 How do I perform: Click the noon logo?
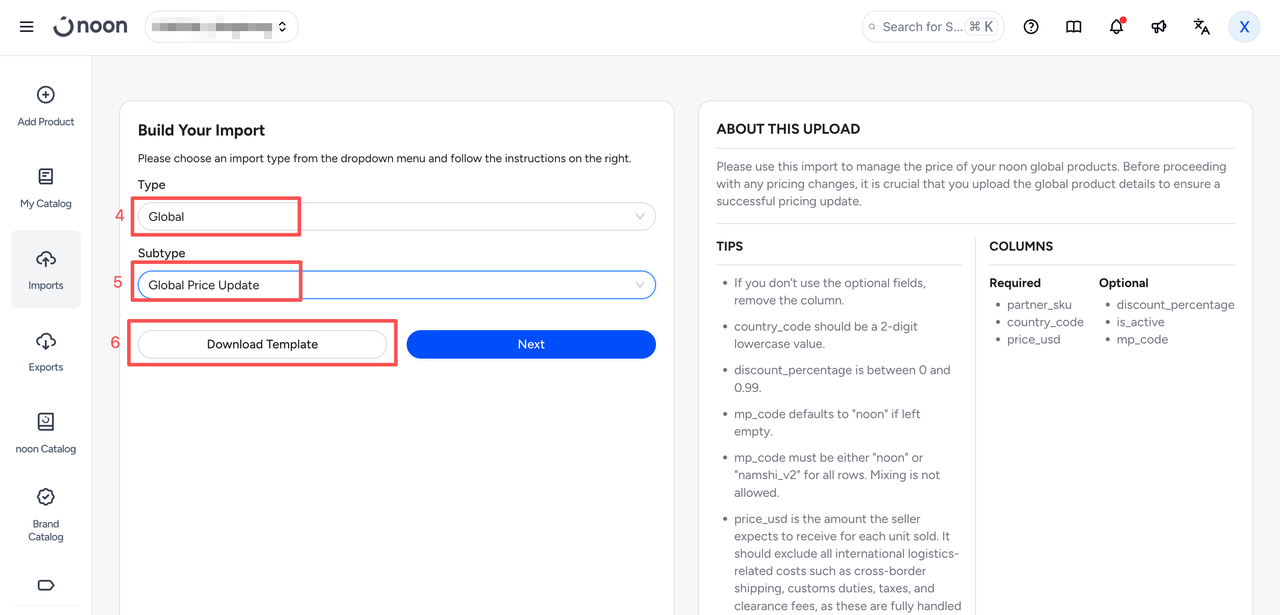coord(90,27)
